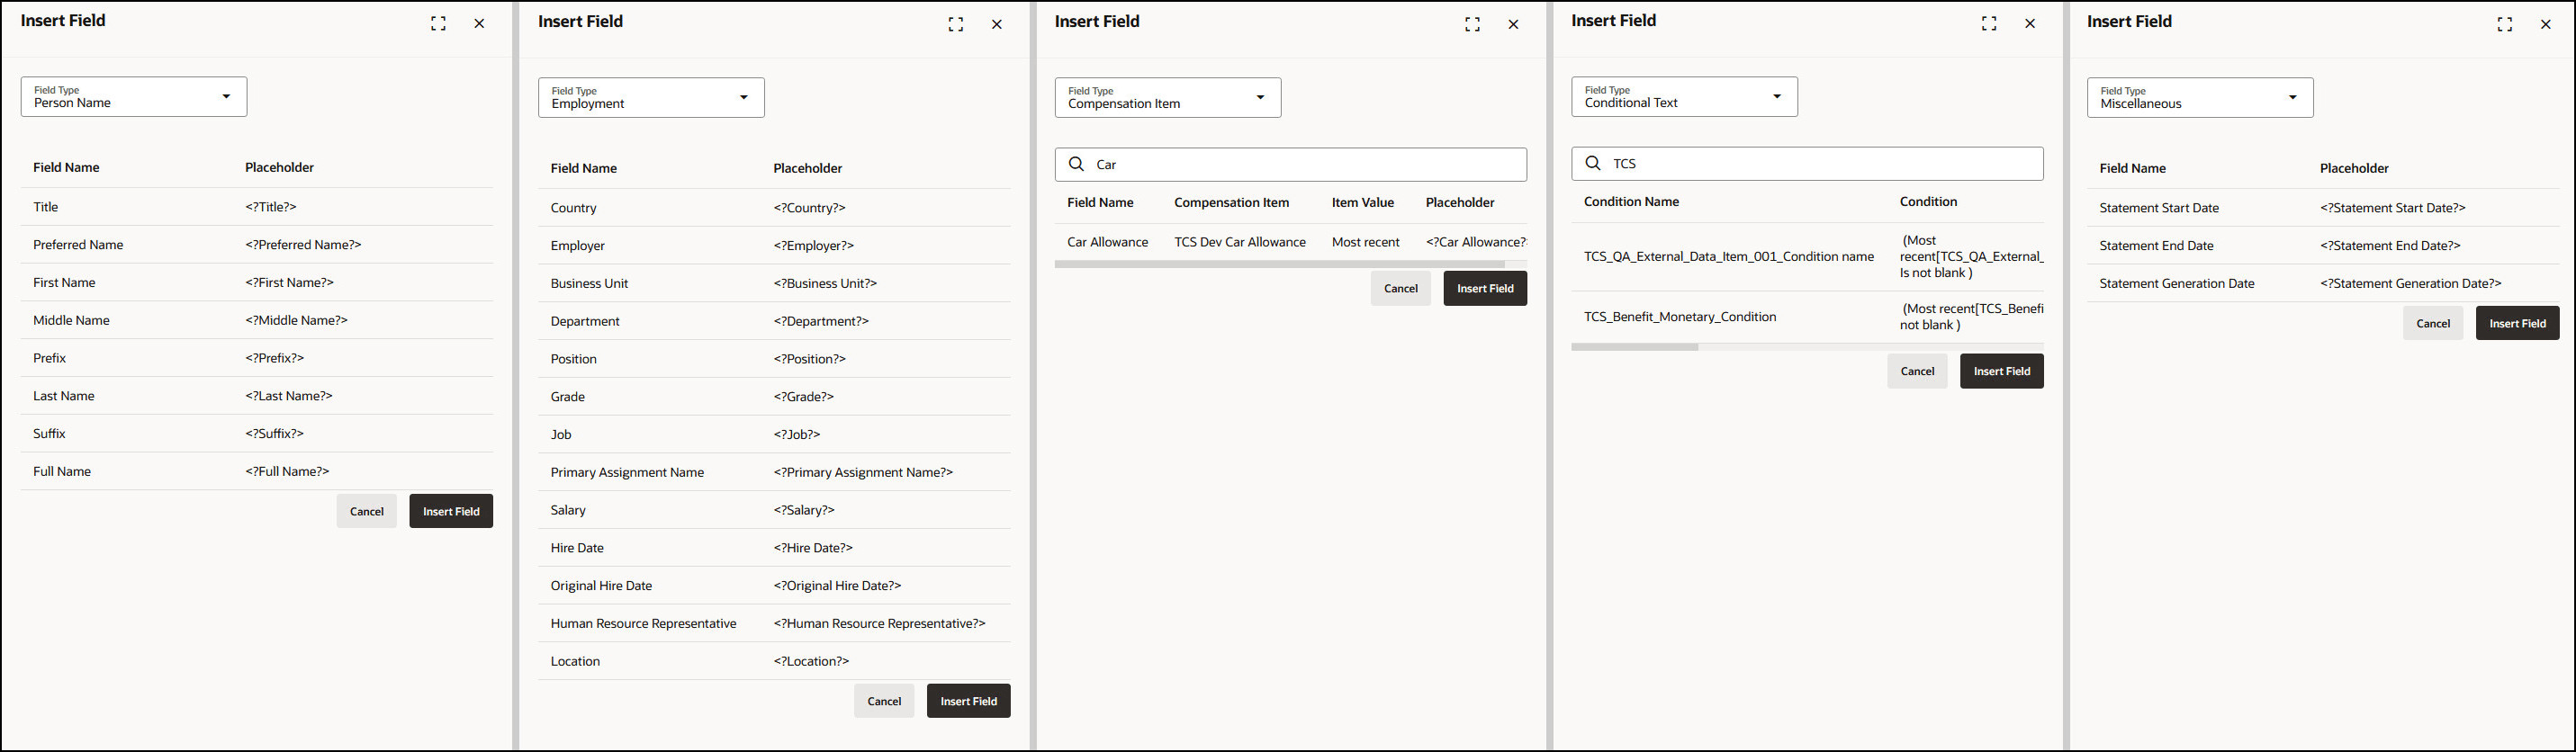Click the 'TCS Dev Car Allowance' compensation item
The height and width of the screenshot is (752, 2576).
point(1240,242)
